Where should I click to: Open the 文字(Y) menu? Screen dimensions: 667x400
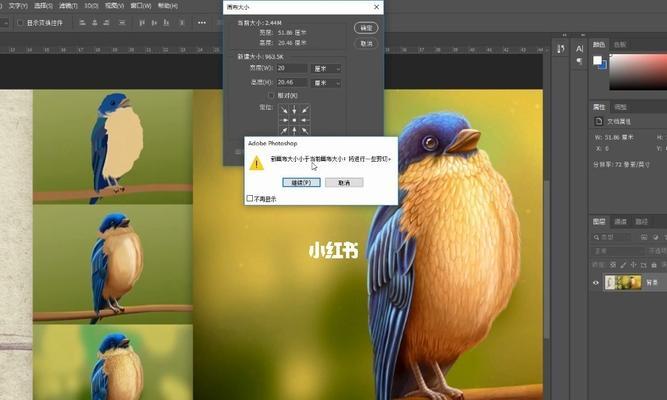(18, 6)
